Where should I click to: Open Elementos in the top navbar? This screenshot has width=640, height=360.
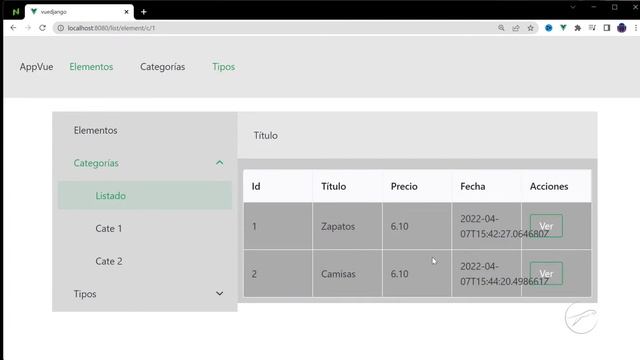[91, 67]
